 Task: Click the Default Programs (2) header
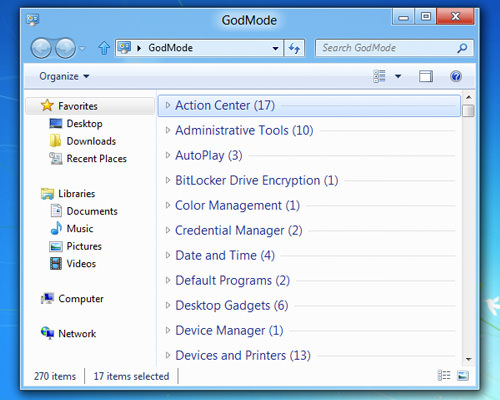coord(233,281)
